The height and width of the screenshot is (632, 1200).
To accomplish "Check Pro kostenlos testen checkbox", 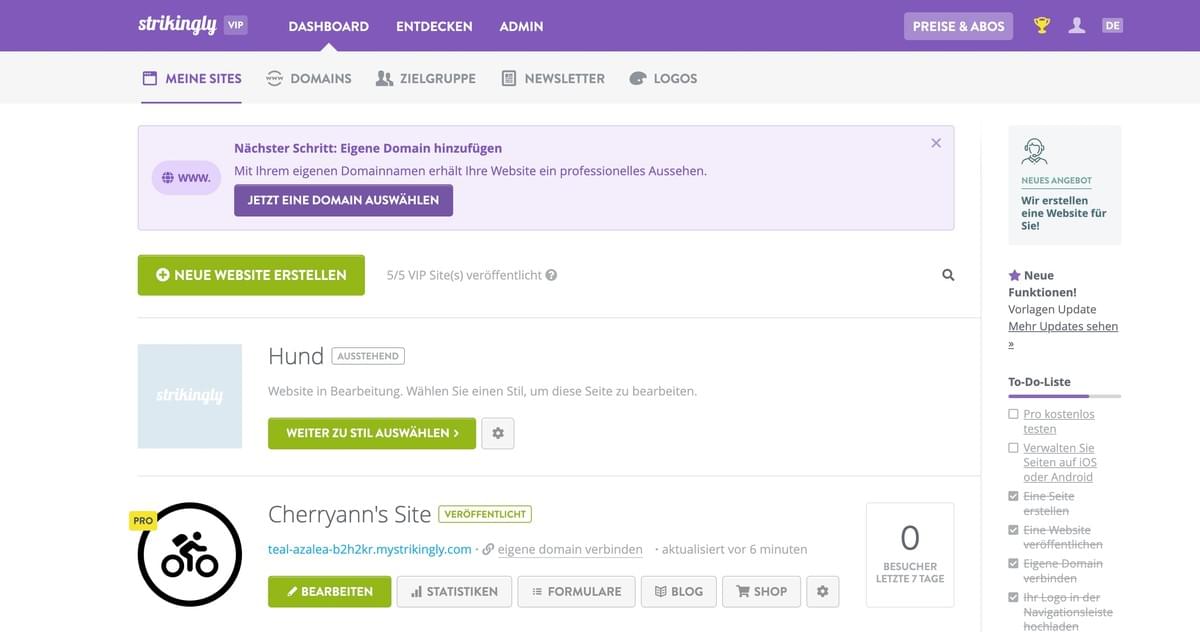I will point(1013,414).
